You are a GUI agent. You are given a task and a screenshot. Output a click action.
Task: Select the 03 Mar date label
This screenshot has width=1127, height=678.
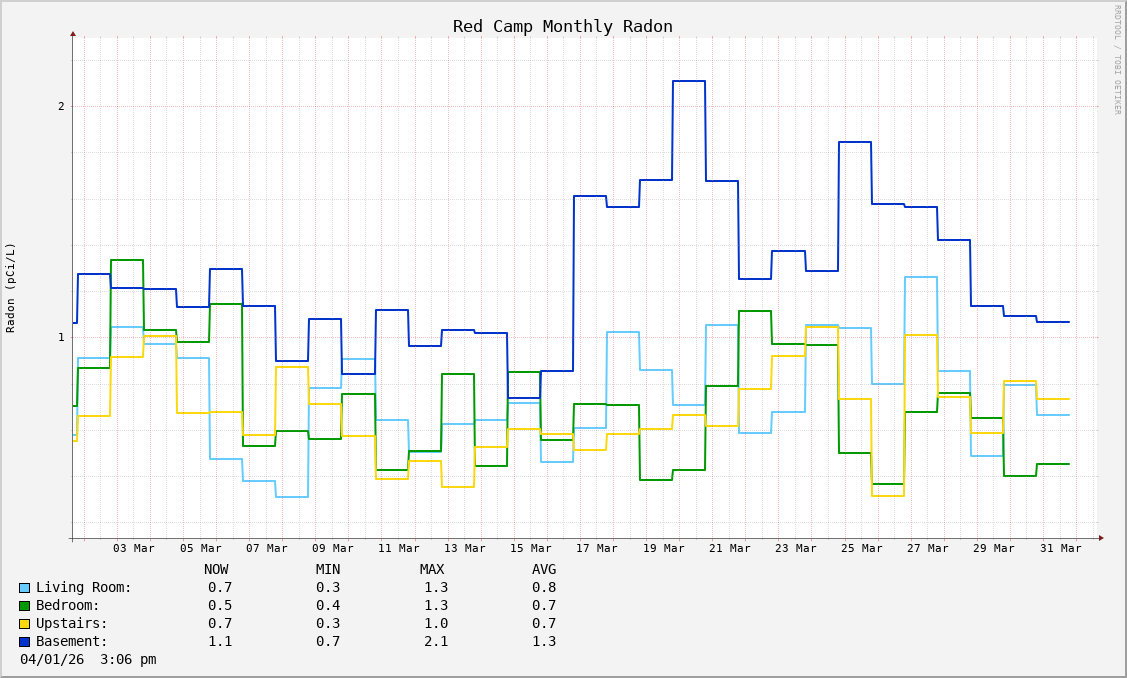(134, 548)
